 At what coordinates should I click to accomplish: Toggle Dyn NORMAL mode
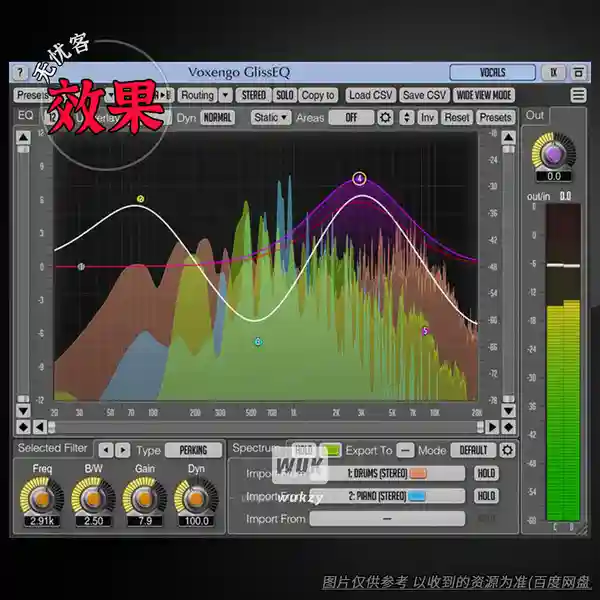[x=217, y=117]
